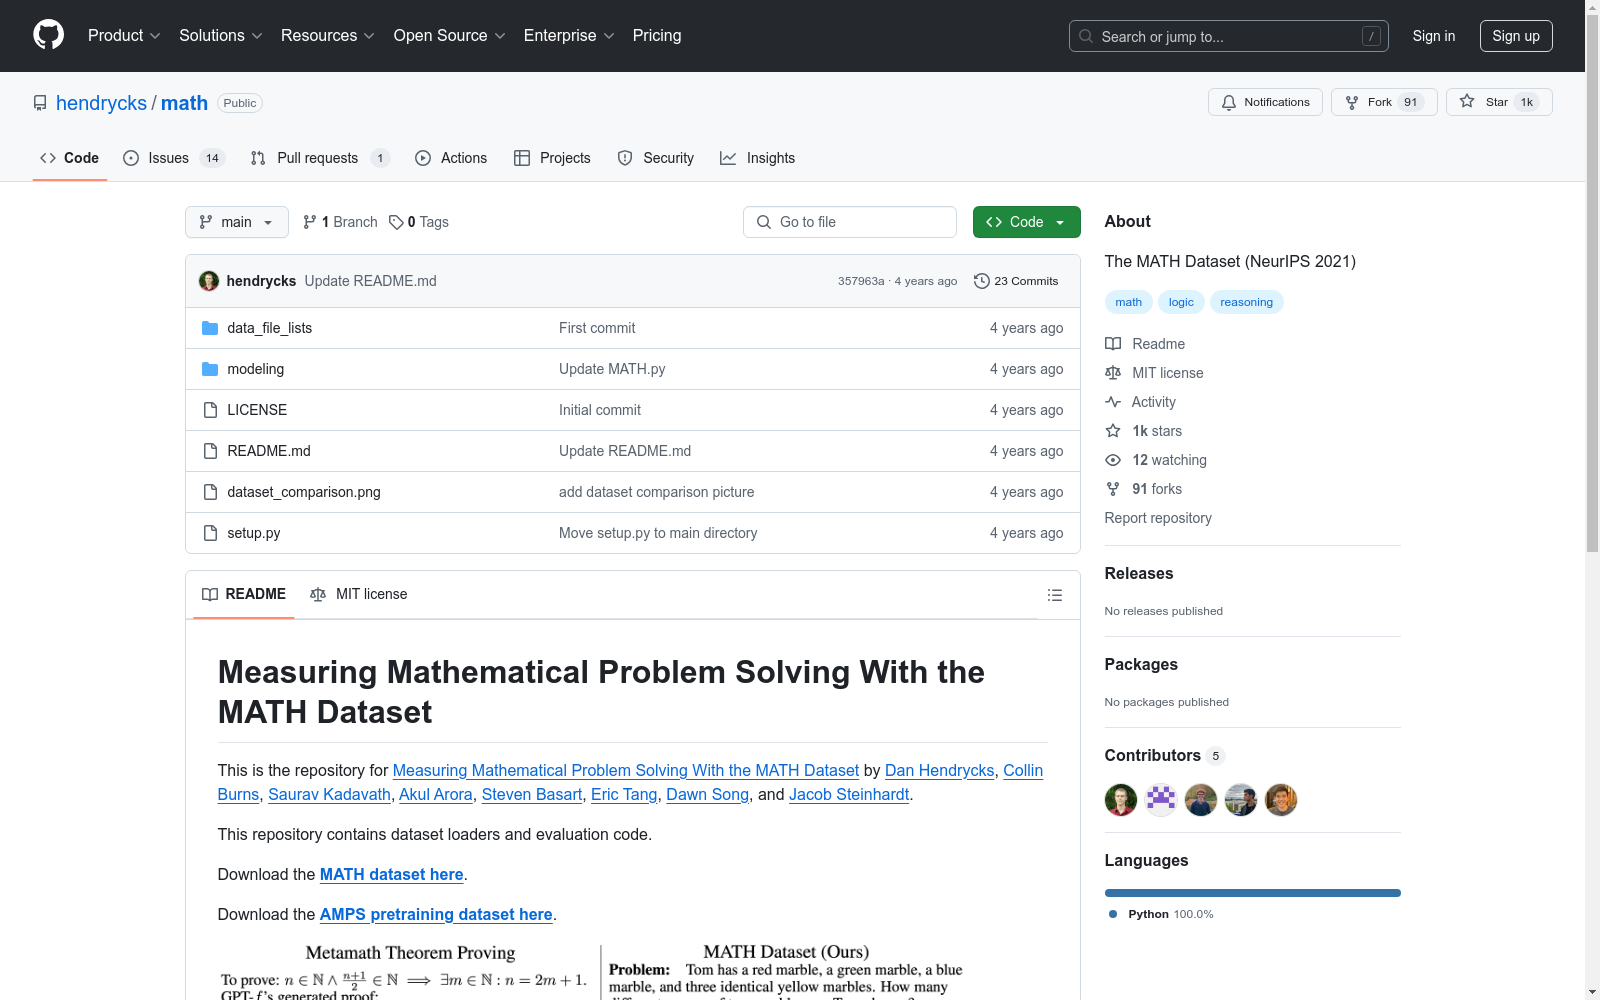Open Dan Hendrycks author link

coord(939,770)
